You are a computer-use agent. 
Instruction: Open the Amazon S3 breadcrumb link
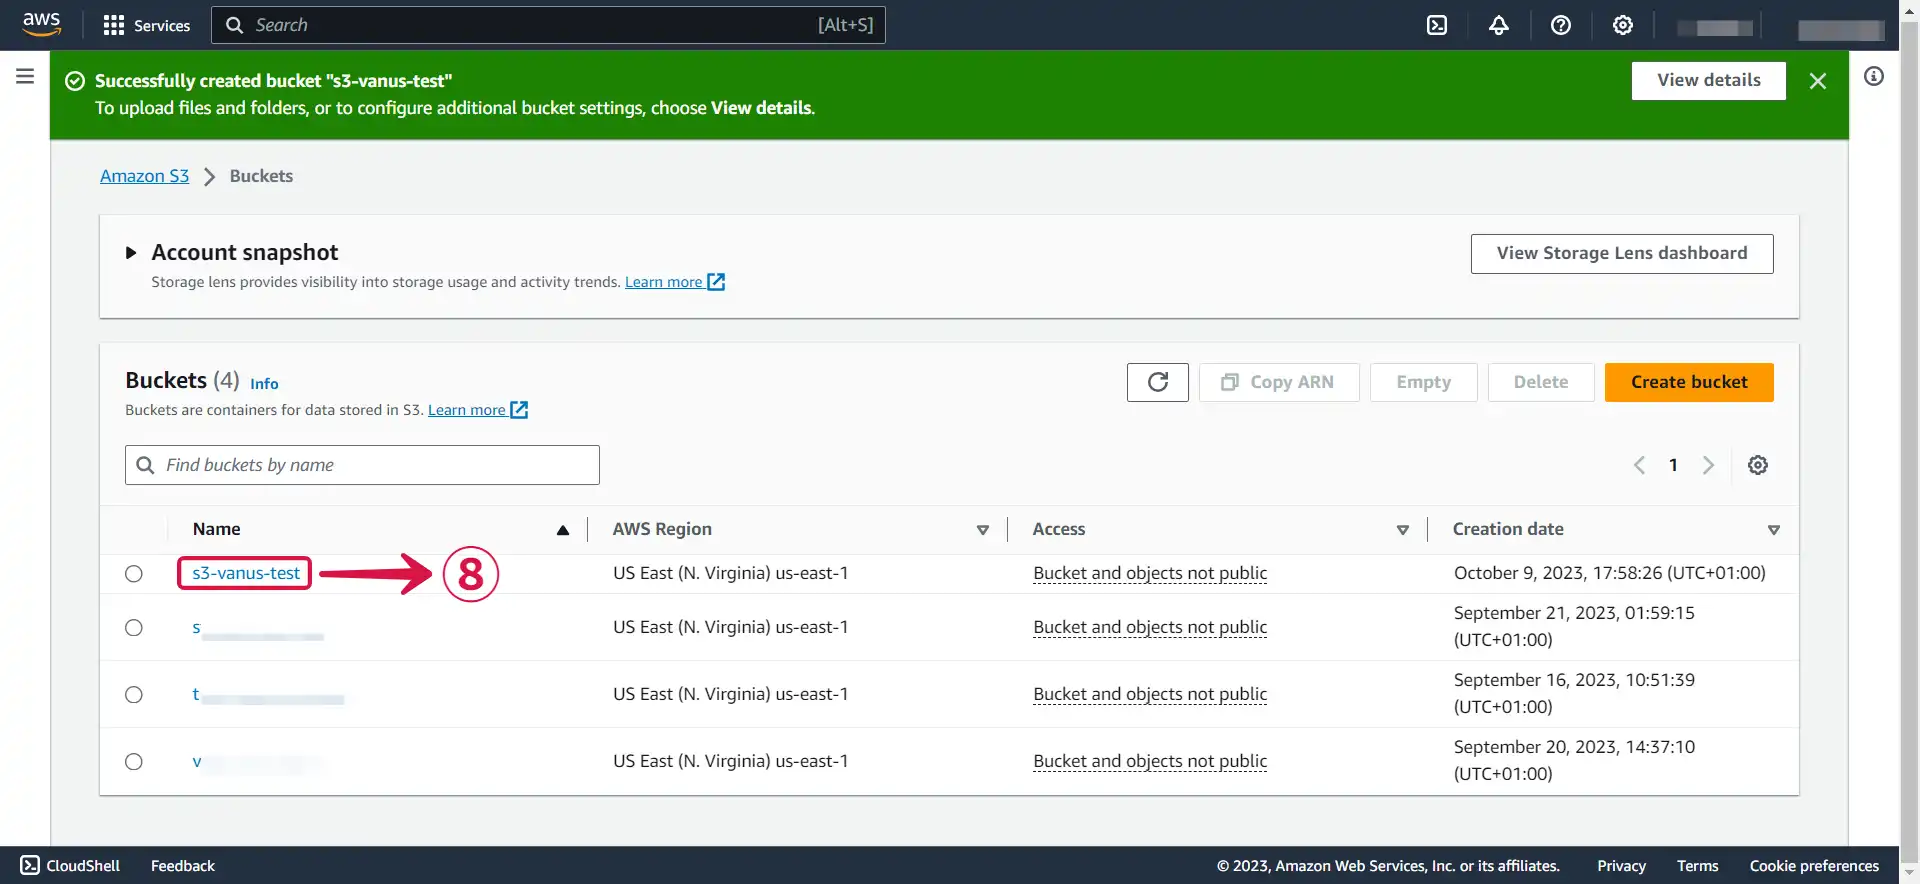click(x=144, y=176)
